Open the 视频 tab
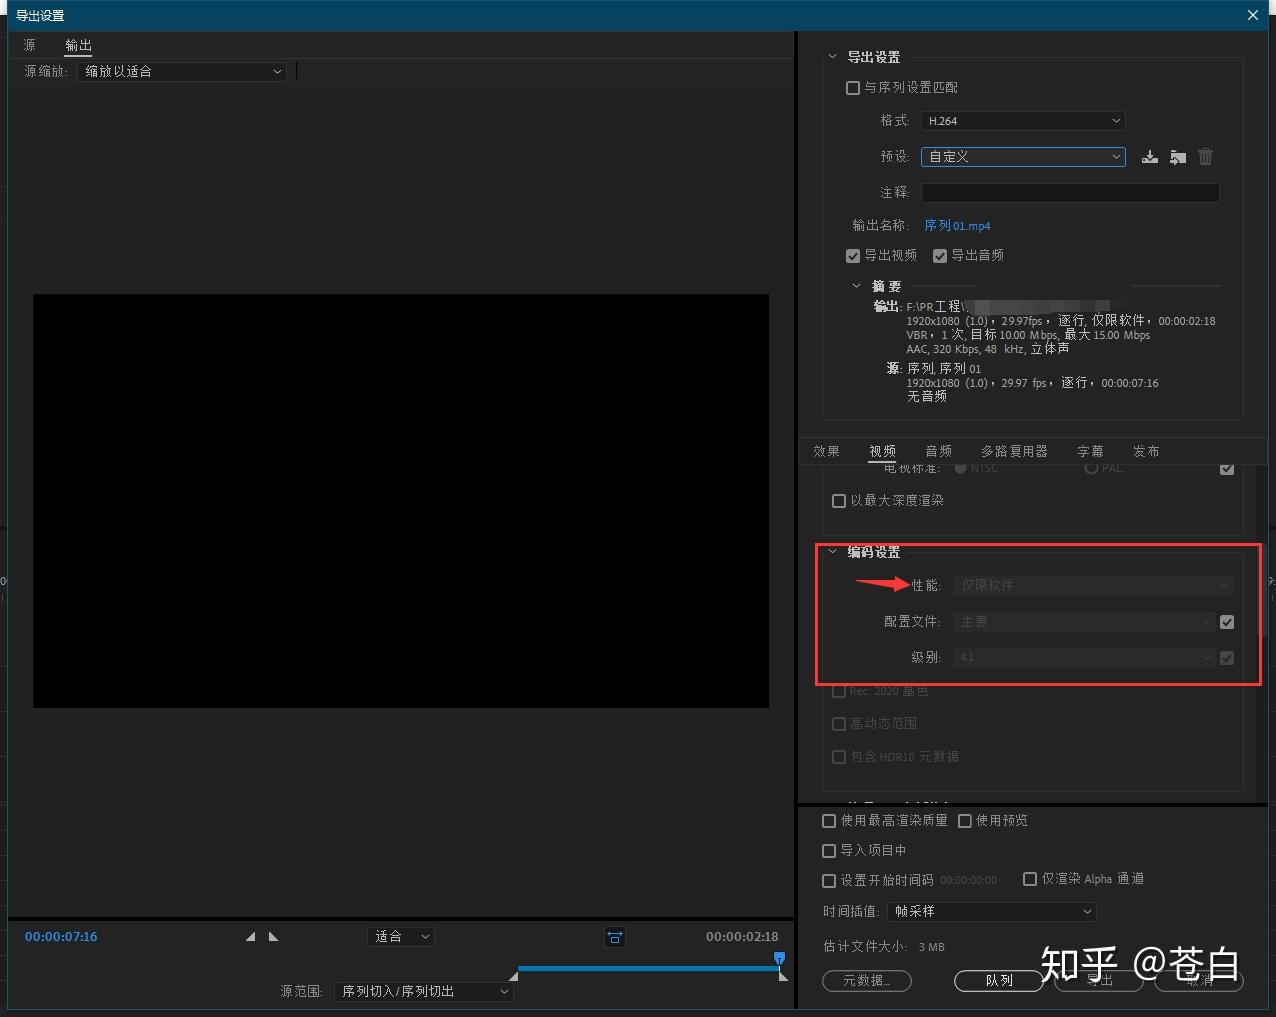The image size is (1276, 1017). point(882,452)
